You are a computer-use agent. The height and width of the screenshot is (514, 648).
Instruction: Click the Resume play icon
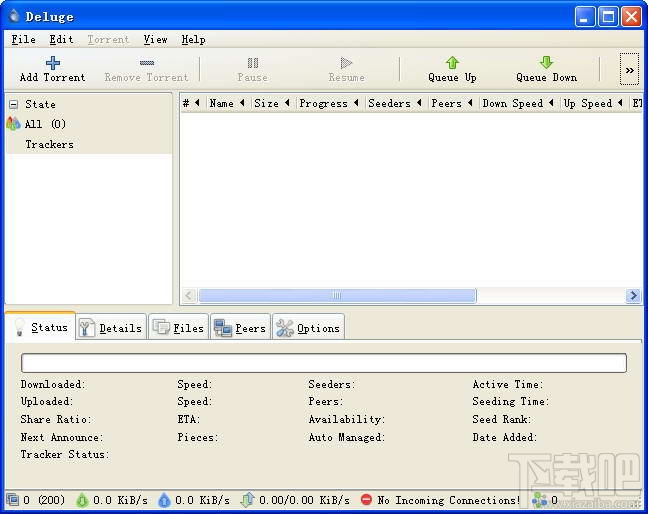point(346,63)
